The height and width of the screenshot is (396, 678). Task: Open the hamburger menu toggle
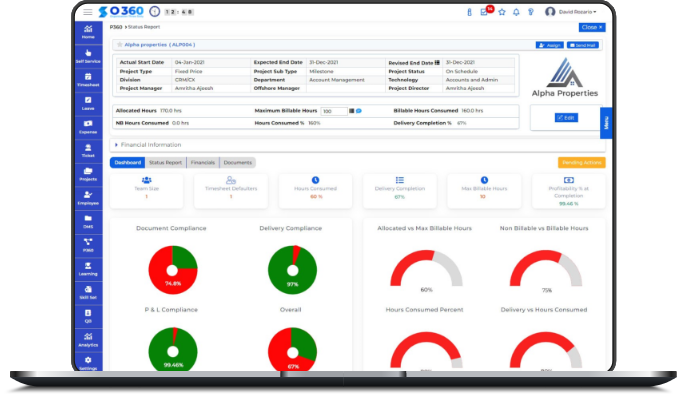[x=88, y=12]
